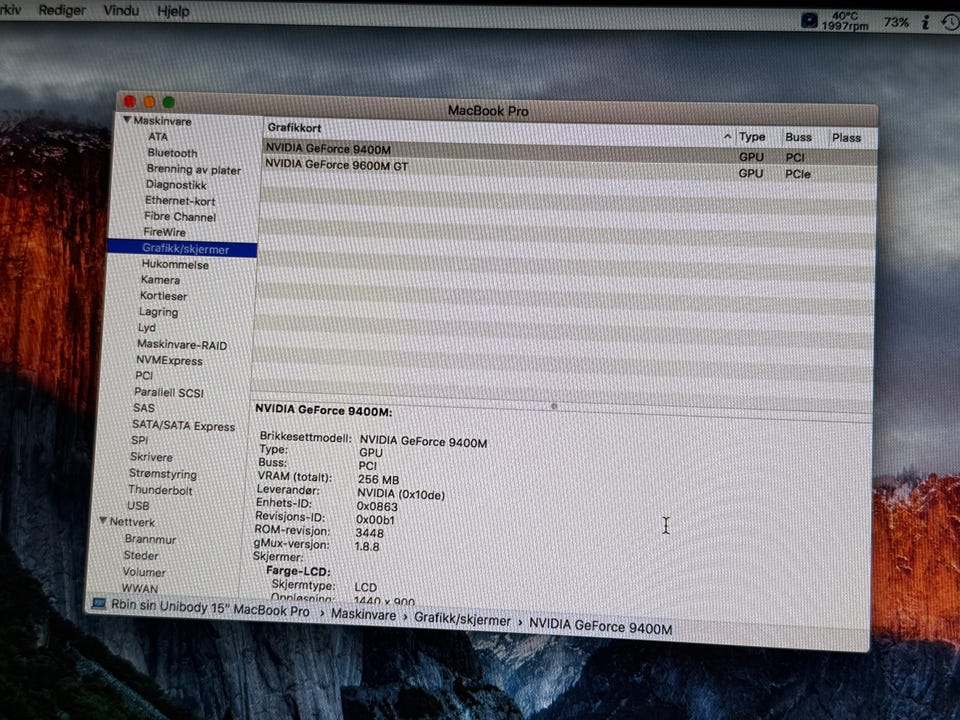Select Parallell SCSI in the sidebar
The image size is (960, 720).
(x=169, y=392)
